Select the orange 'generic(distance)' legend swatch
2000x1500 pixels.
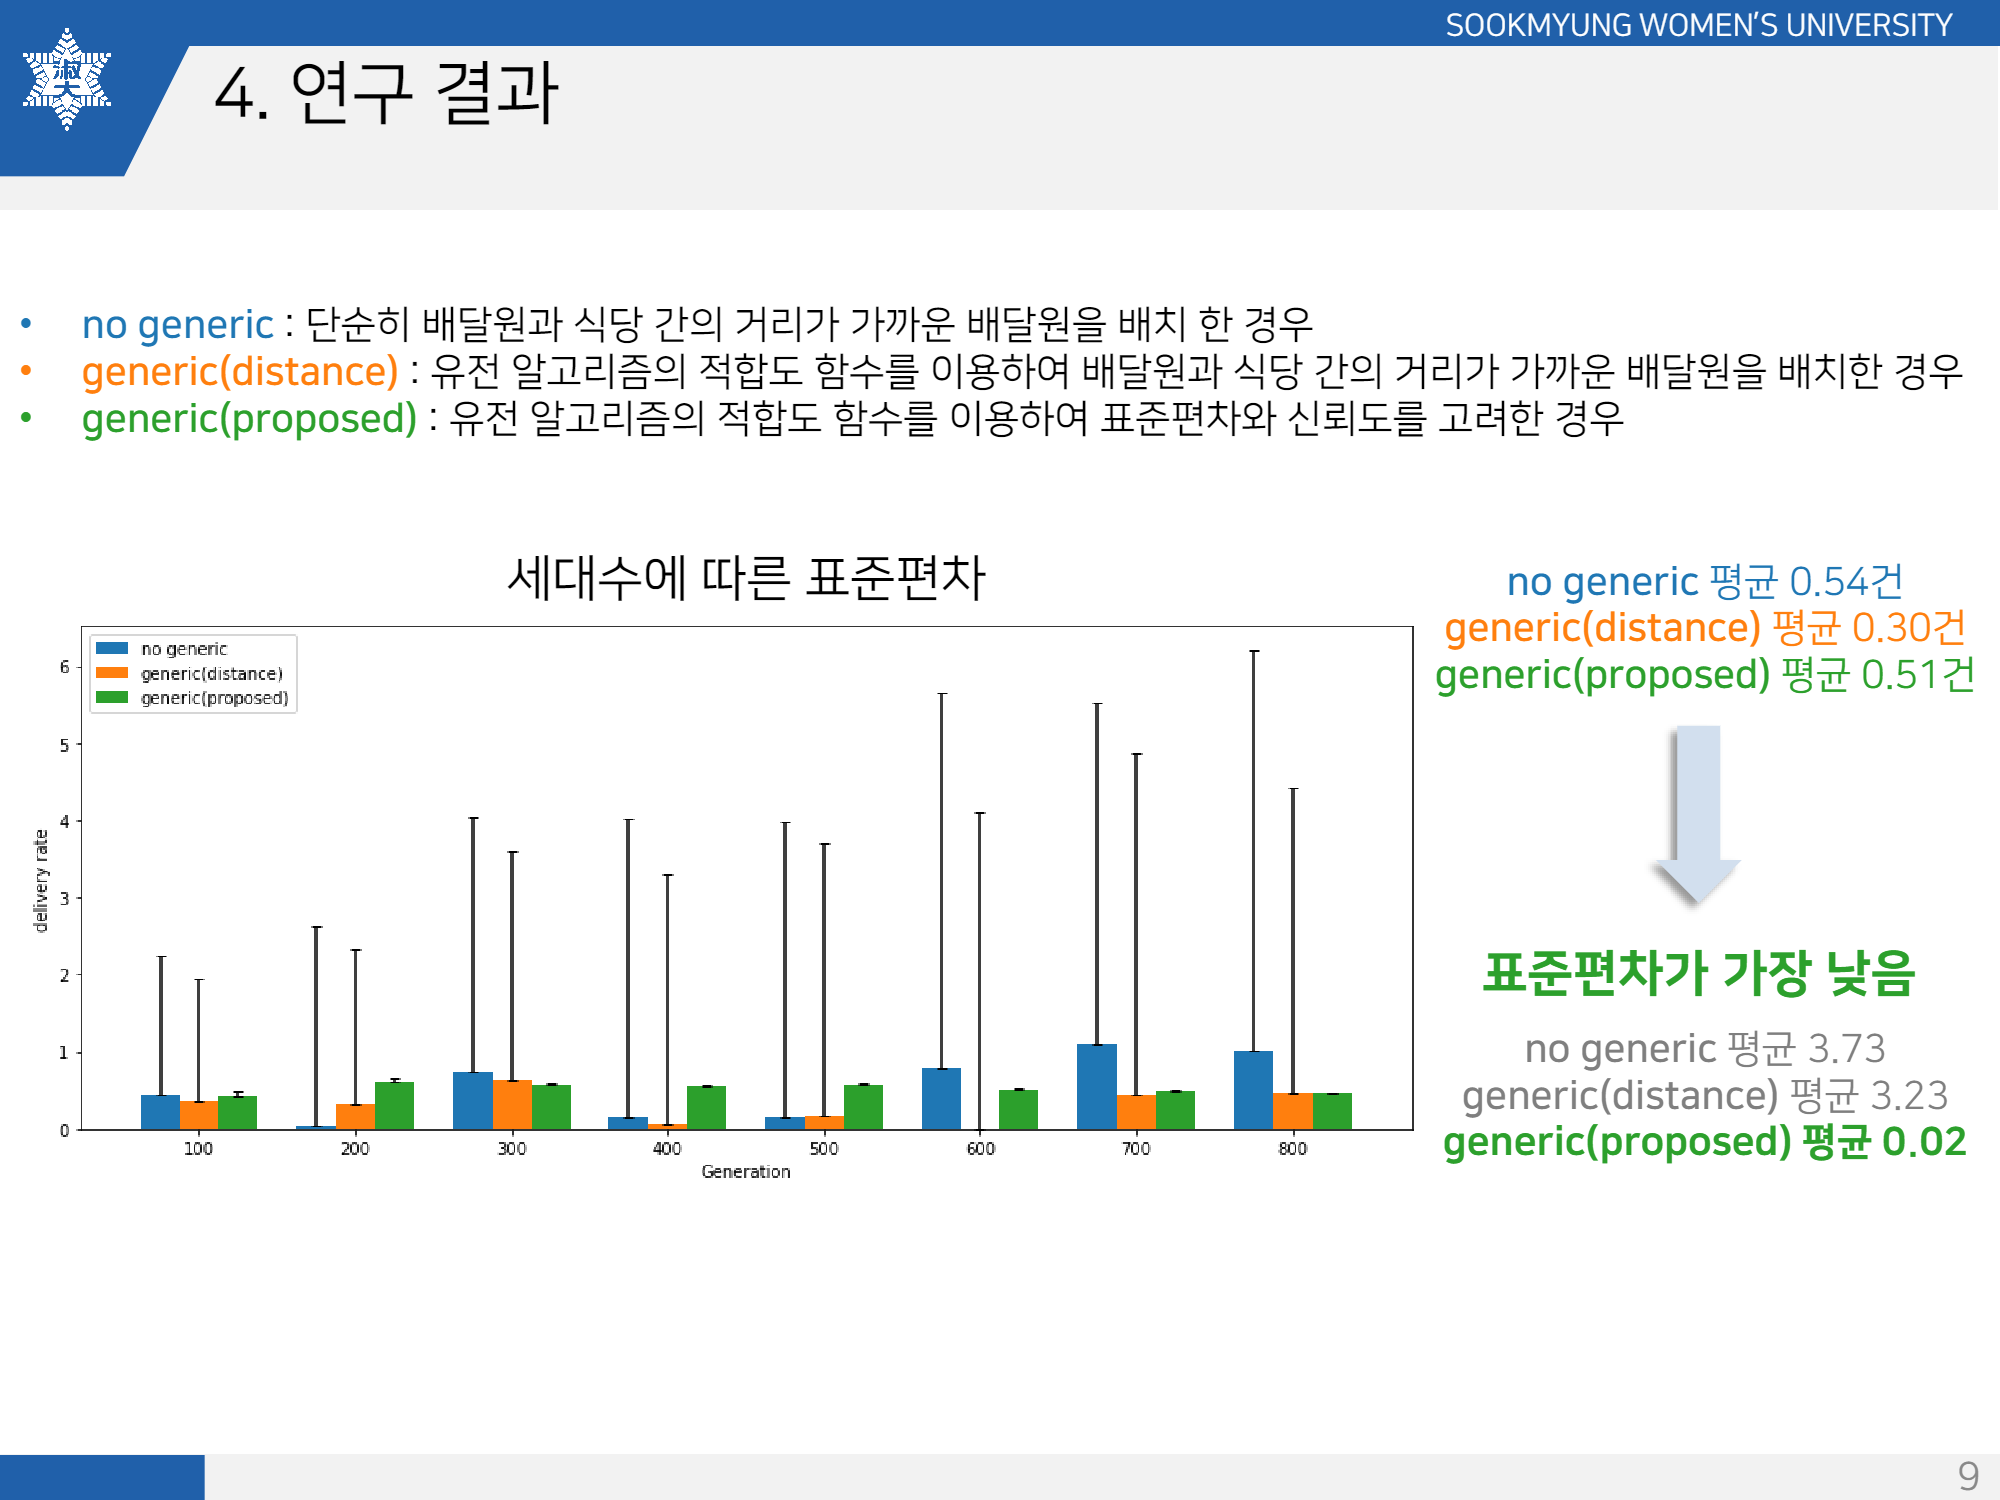coord(113,675)
